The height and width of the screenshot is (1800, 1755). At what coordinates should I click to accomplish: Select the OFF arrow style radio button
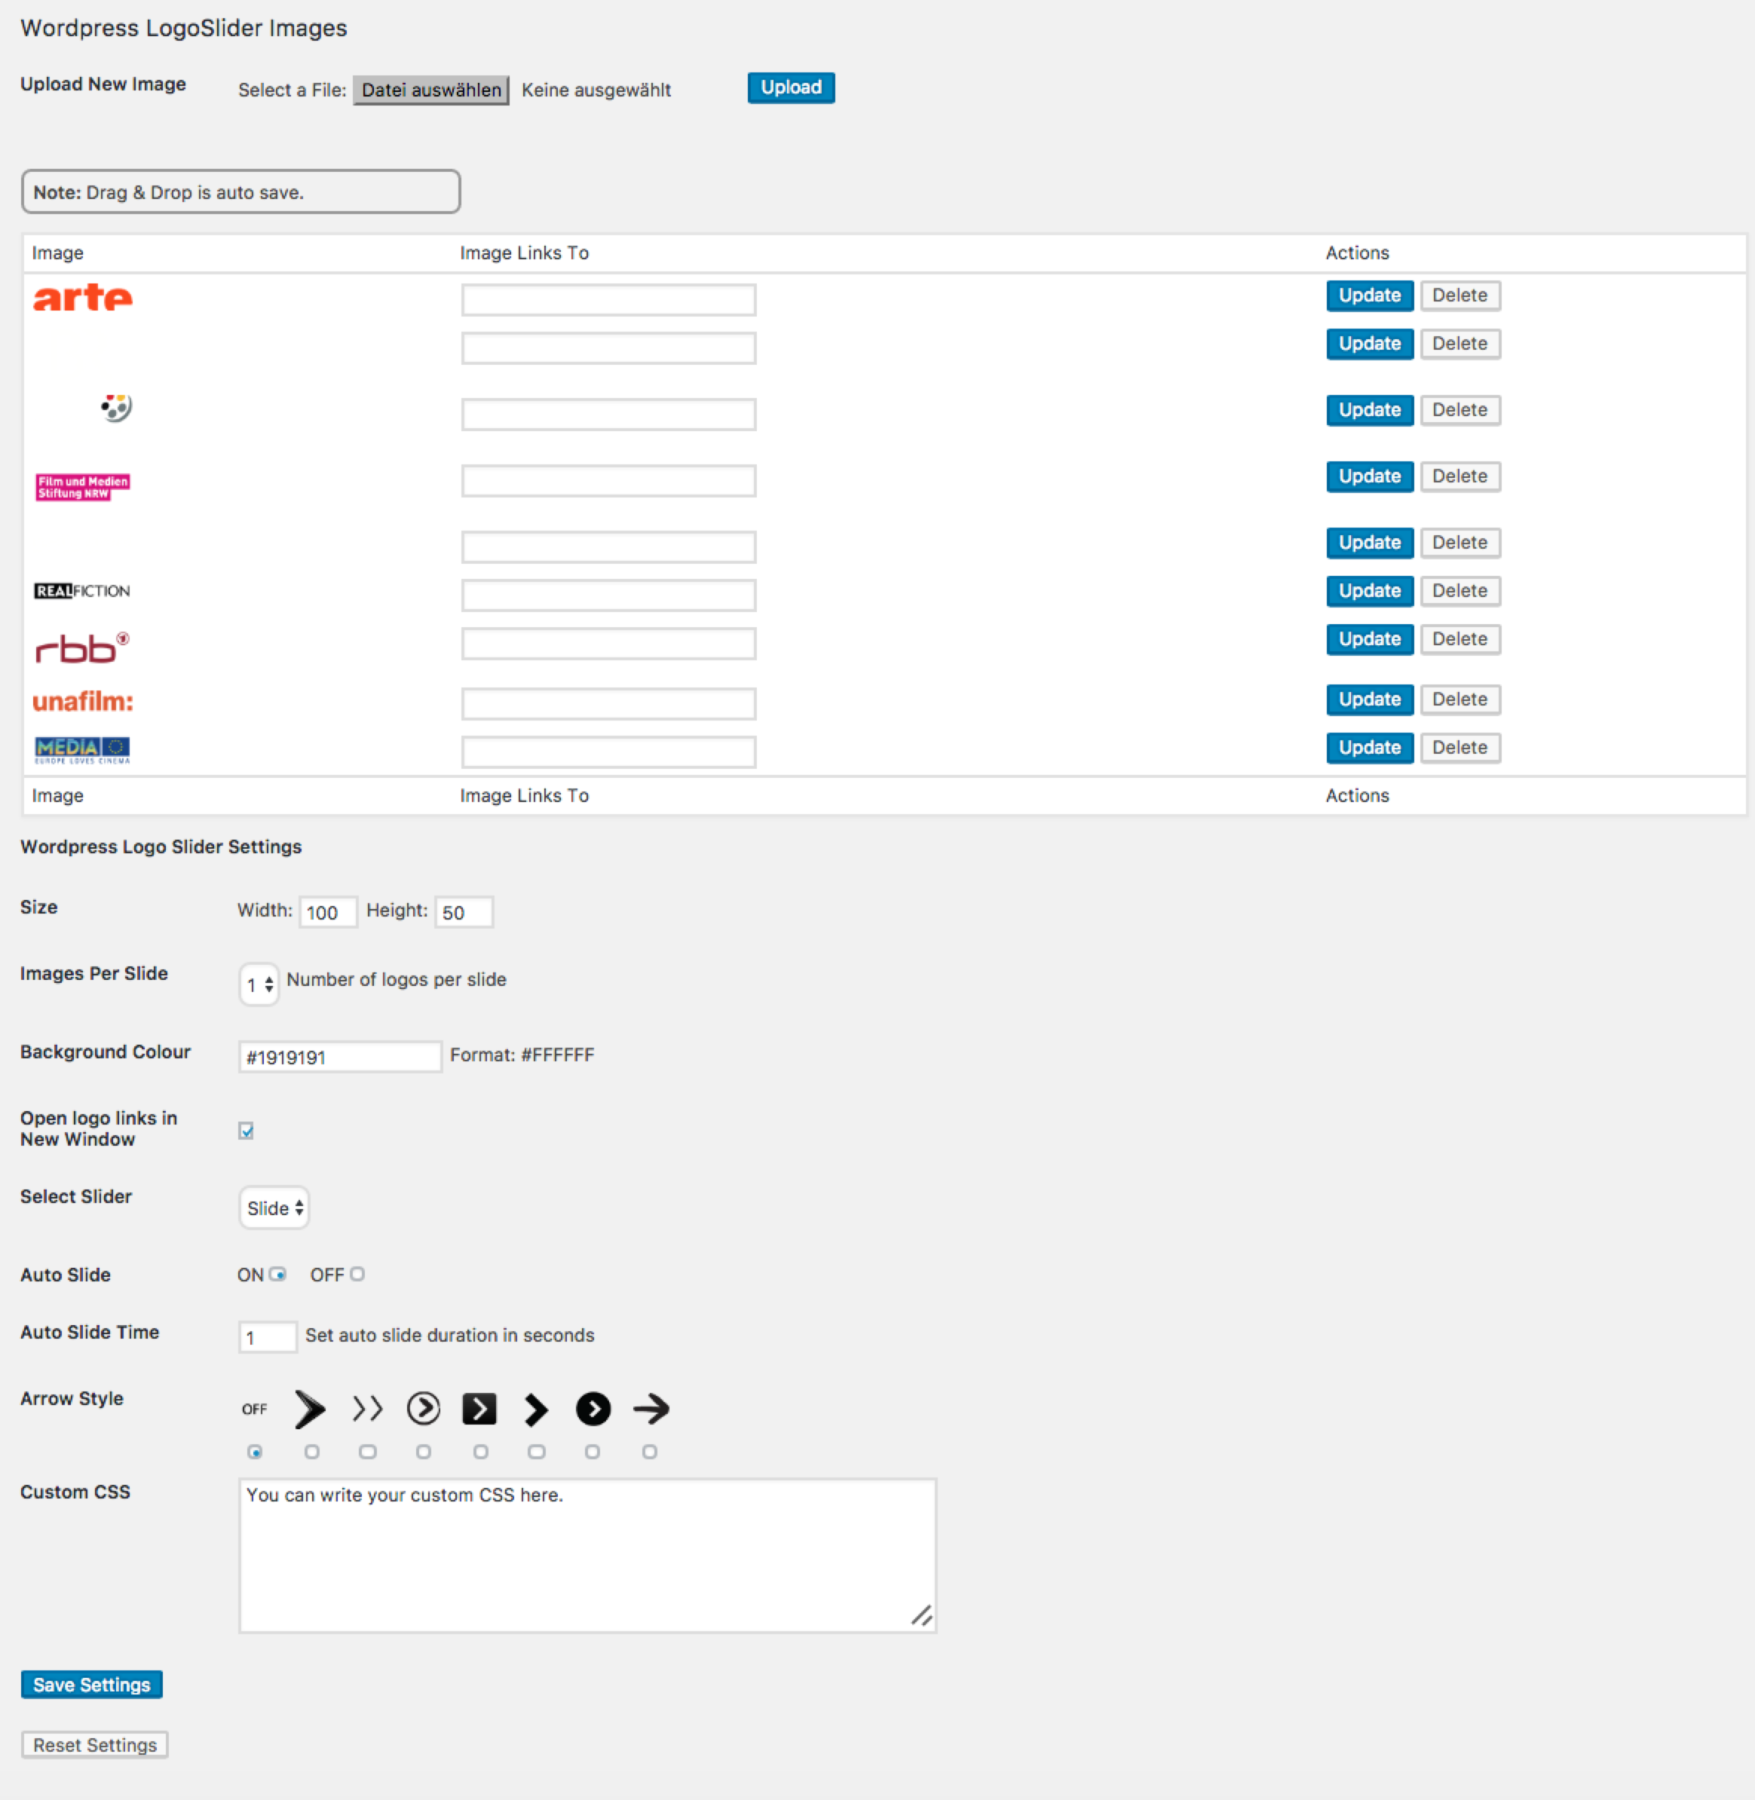(x=255, y=1452)
